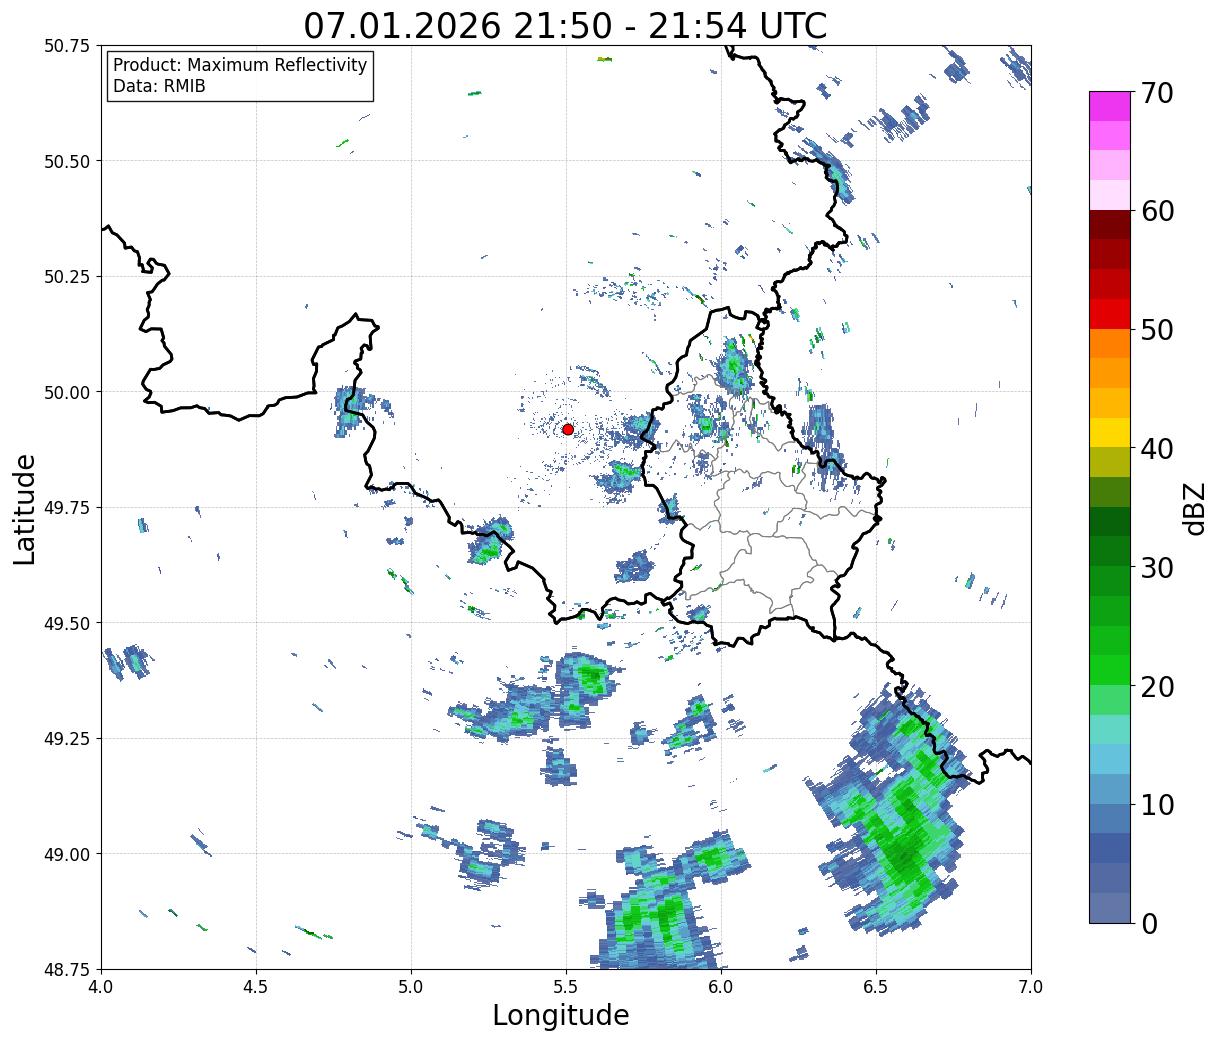Image resolution: width=1219 pixels, height=1040 pixels.
Task: Click the 'Latitude' axis label
Action: point(25,509)
